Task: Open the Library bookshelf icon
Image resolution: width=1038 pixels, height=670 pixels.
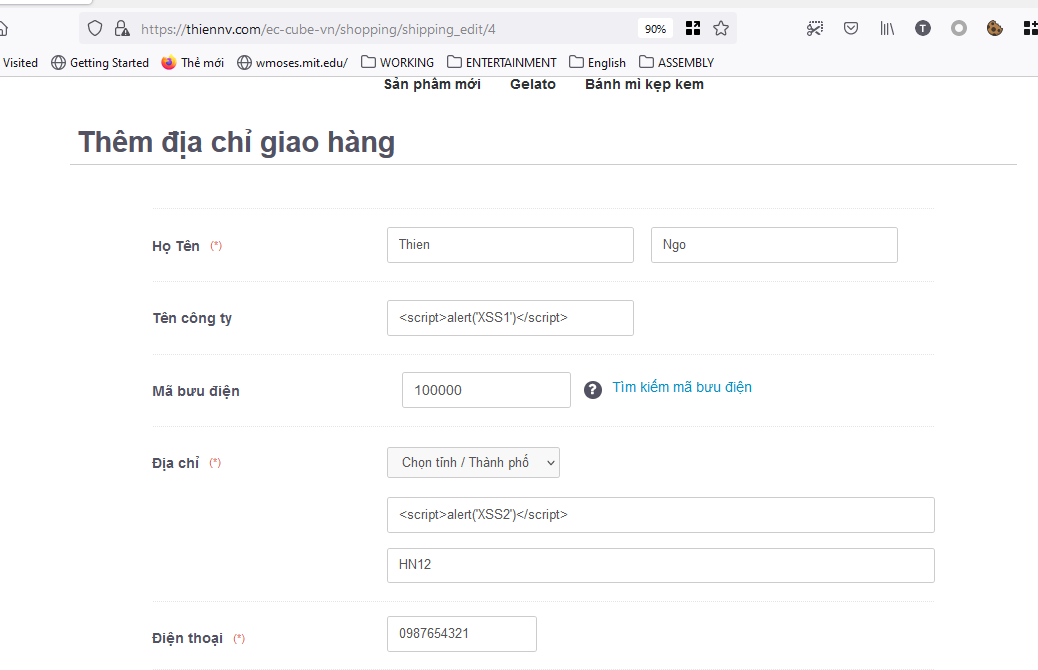Action: click(x=887, y=28)
